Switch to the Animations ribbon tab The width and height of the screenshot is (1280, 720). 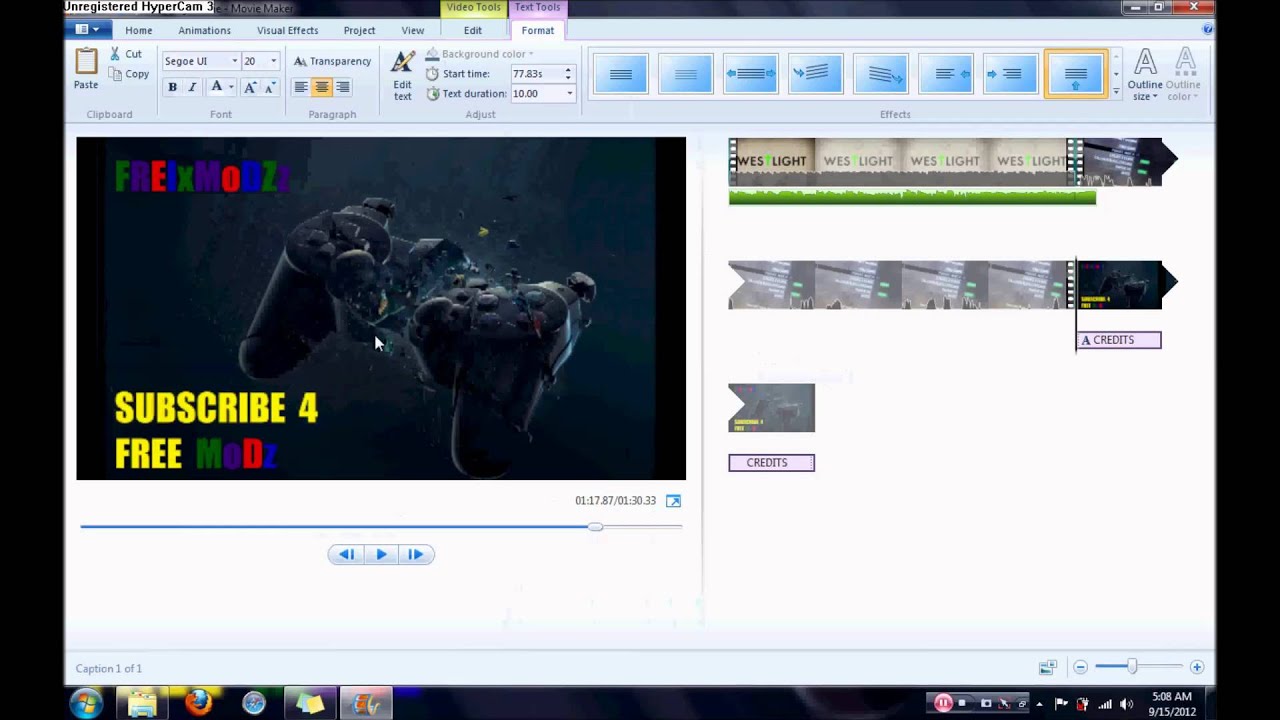[204, 30]
